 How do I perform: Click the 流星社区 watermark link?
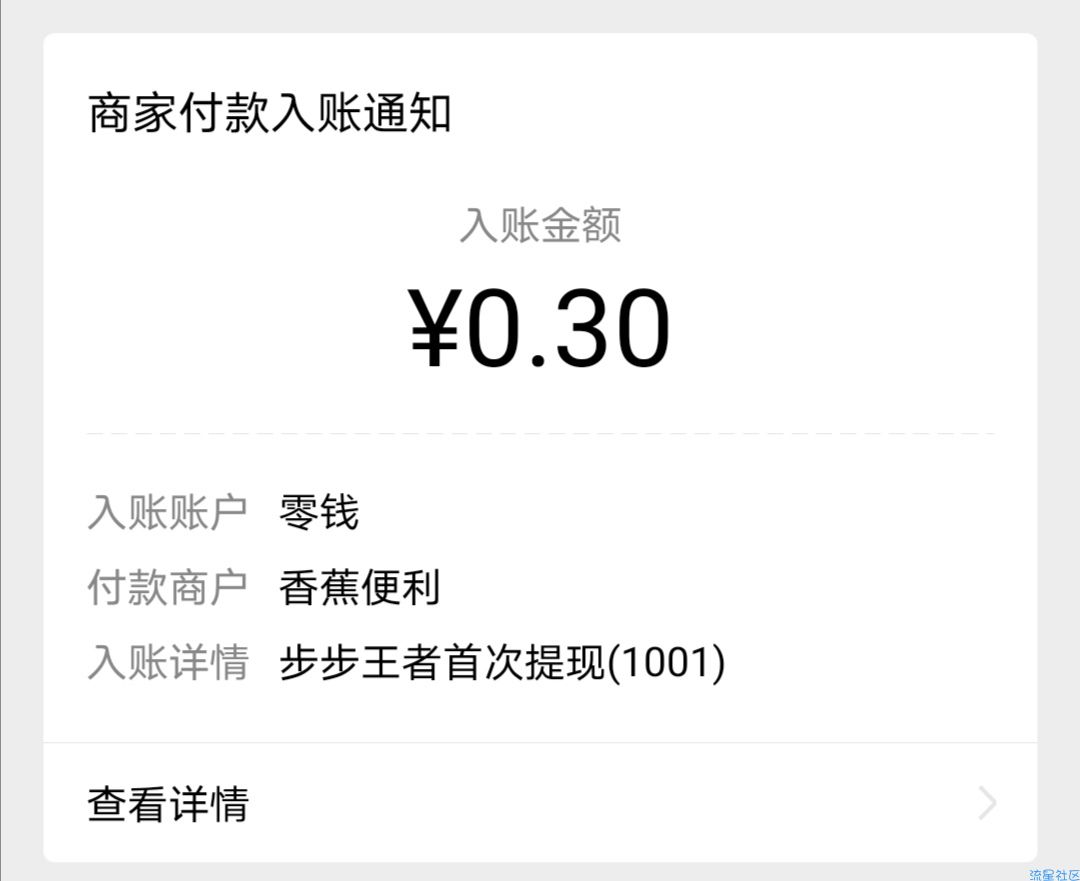[1054, 875]
